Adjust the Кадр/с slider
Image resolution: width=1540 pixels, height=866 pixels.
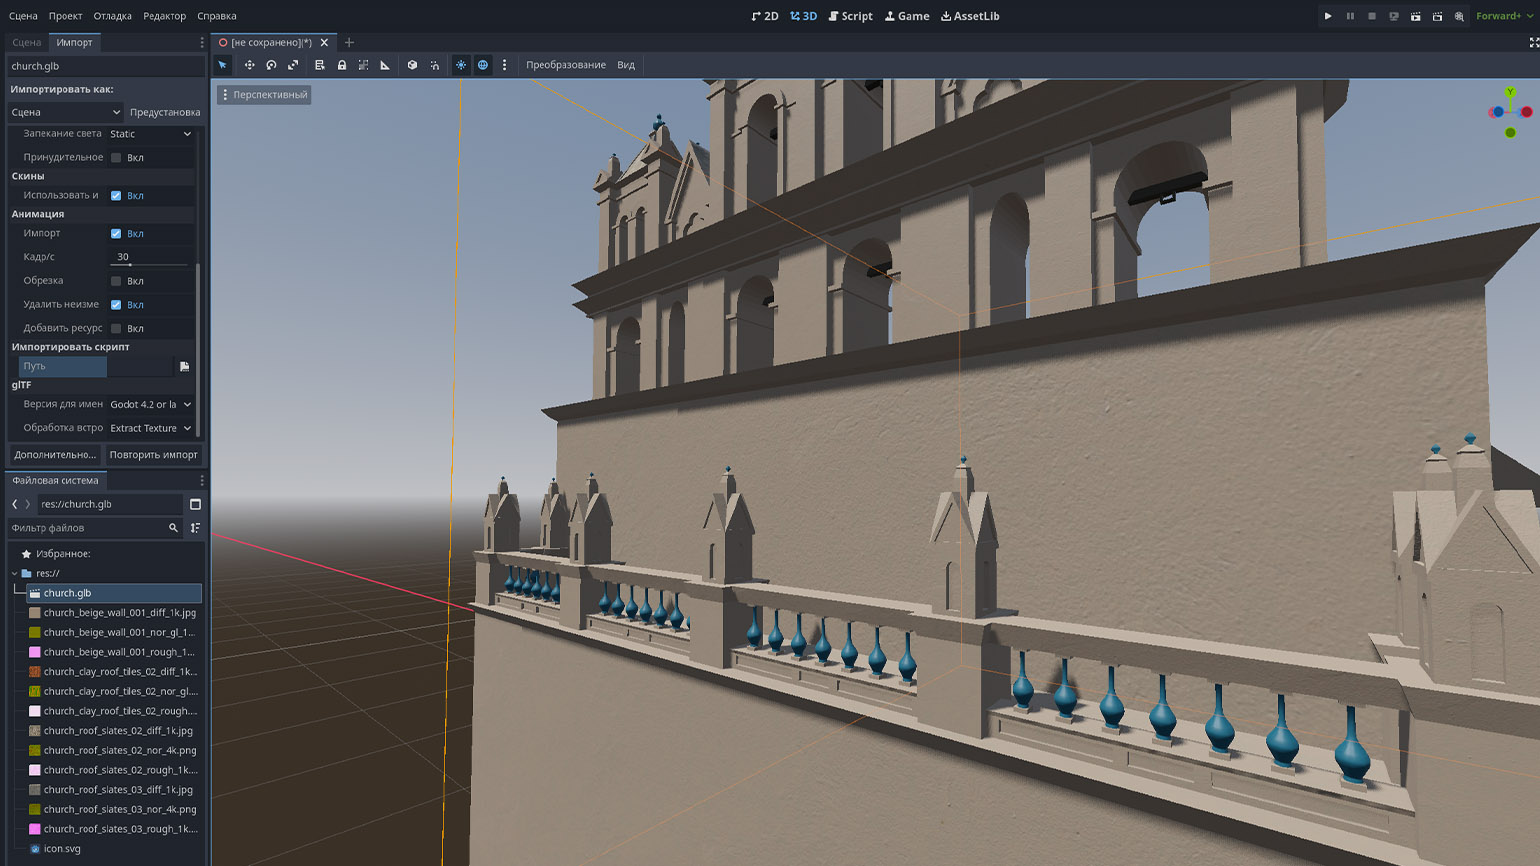pyautogui.click(x=148, y=264)
